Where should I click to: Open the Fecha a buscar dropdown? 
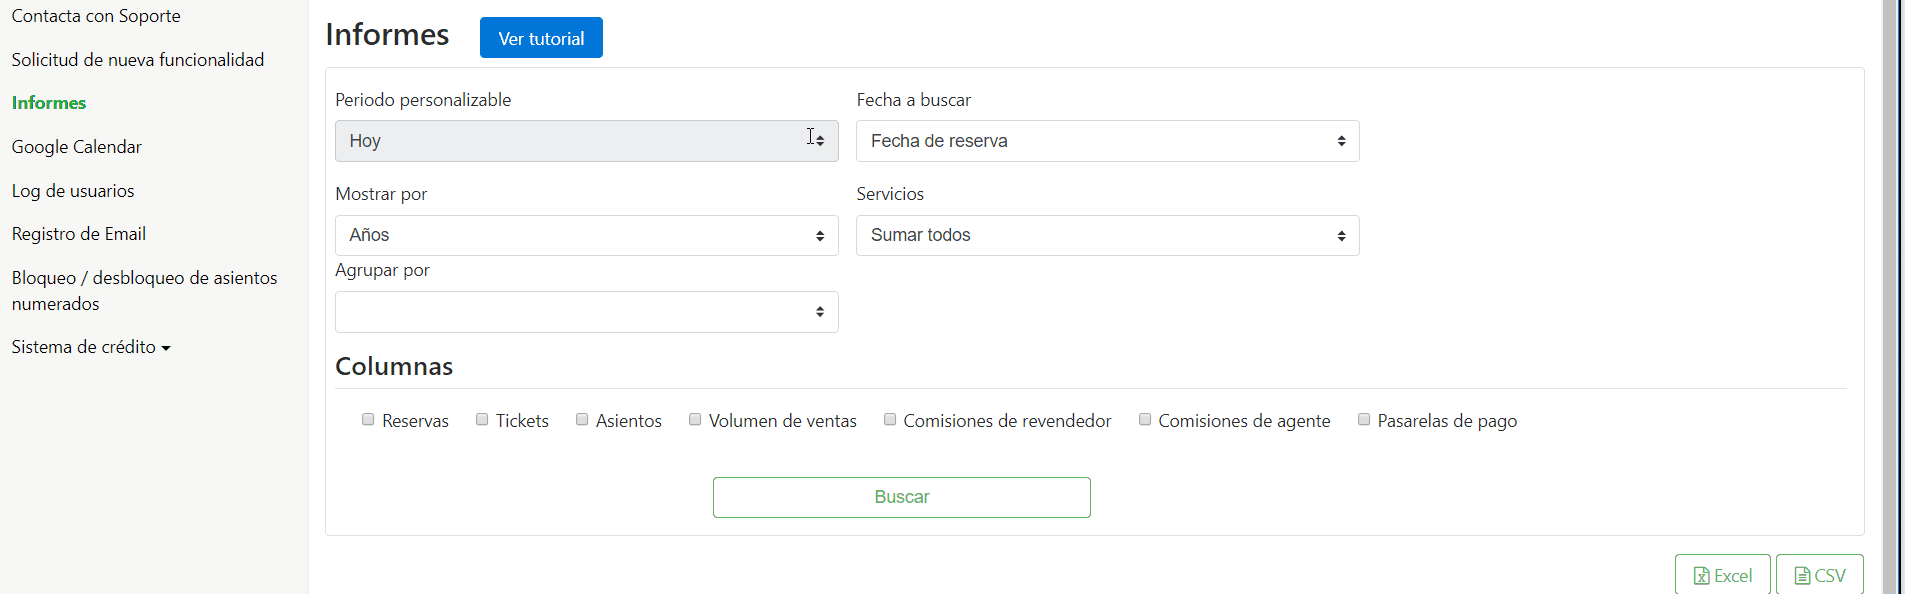pyautogui.click(x=1108, y=141)
